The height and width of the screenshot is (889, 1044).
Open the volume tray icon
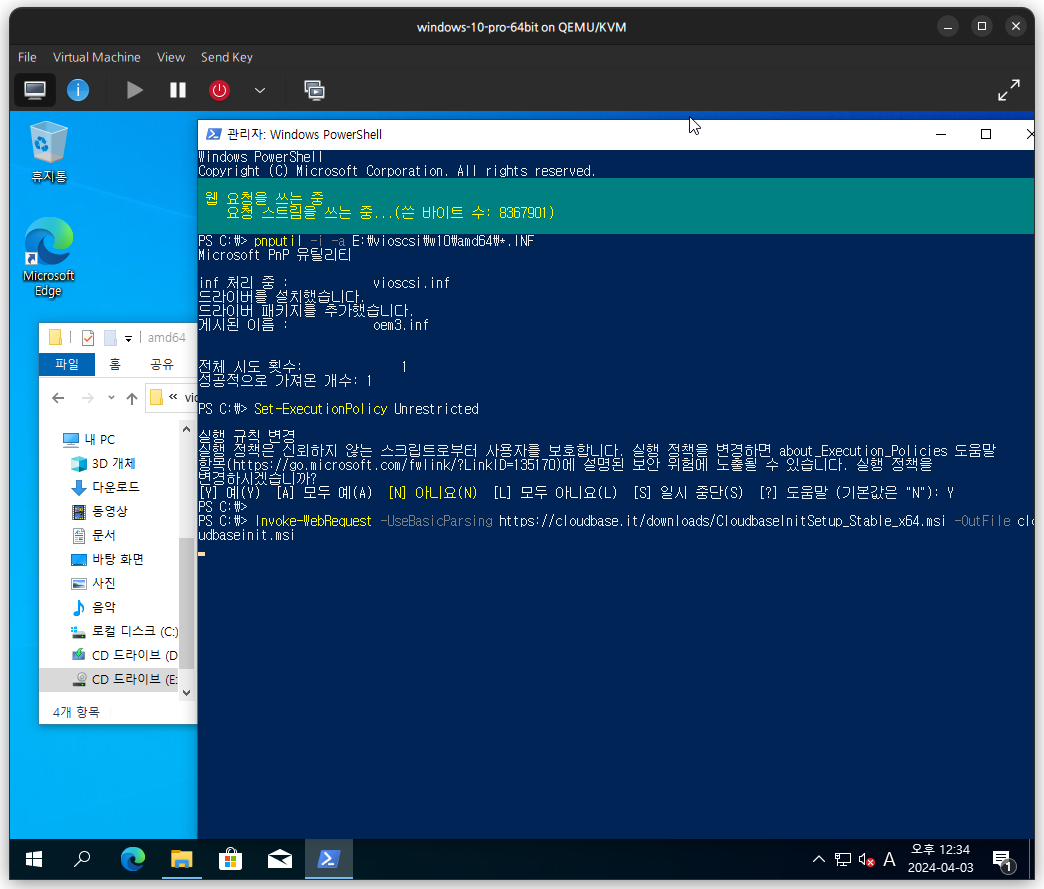pos(866,860)
